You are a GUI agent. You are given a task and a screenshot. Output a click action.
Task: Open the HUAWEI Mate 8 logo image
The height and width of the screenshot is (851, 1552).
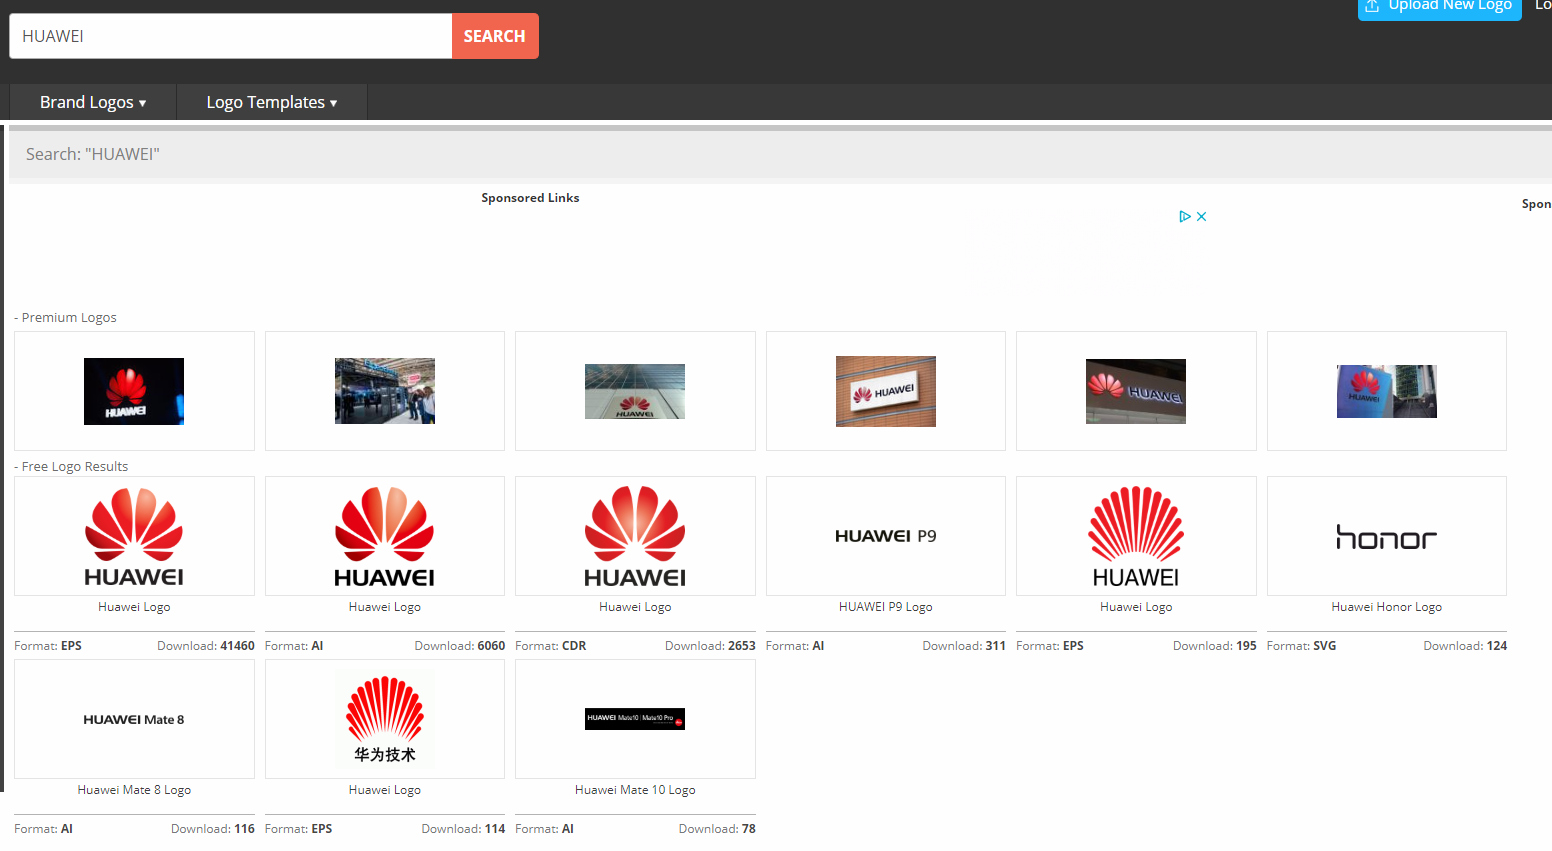[134, 720]
